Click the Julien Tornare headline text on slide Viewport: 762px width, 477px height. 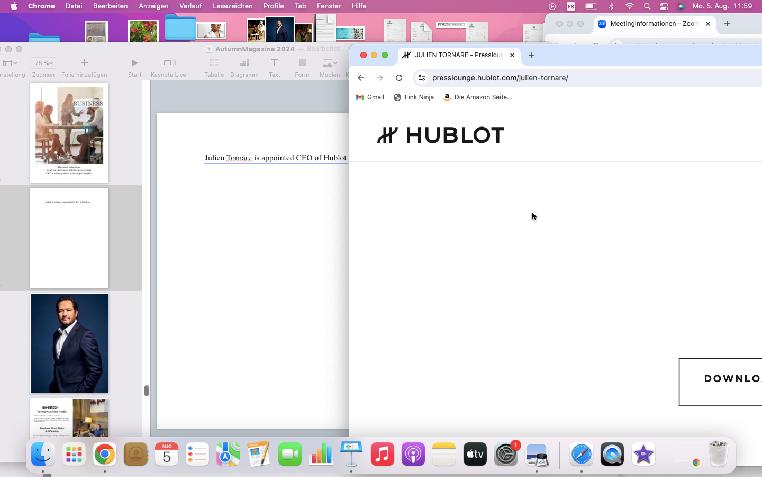click(x=276, y=158)
